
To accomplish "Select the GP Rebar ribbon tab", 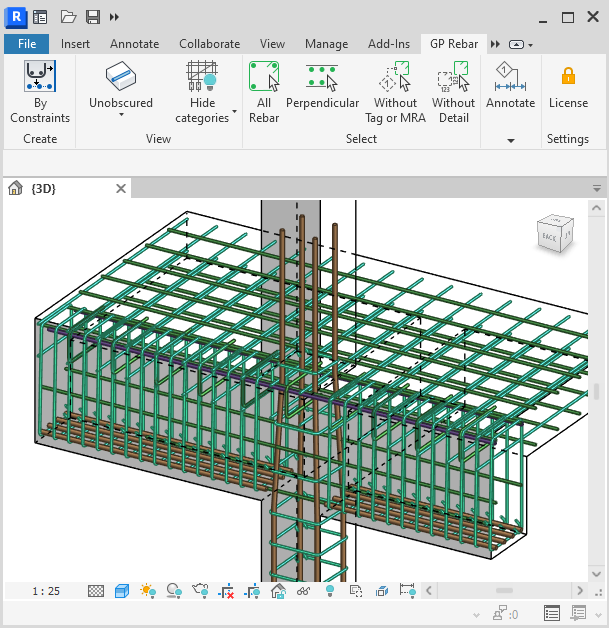I will coord(454,44).
